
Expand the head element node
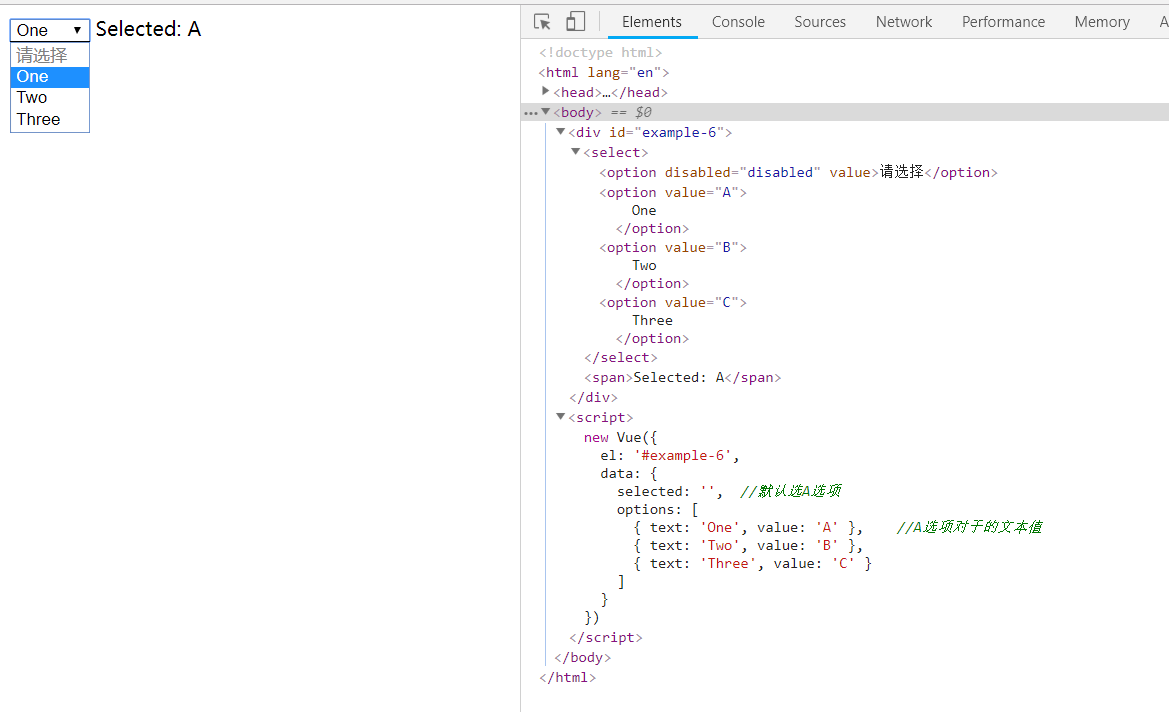point(546,92)
